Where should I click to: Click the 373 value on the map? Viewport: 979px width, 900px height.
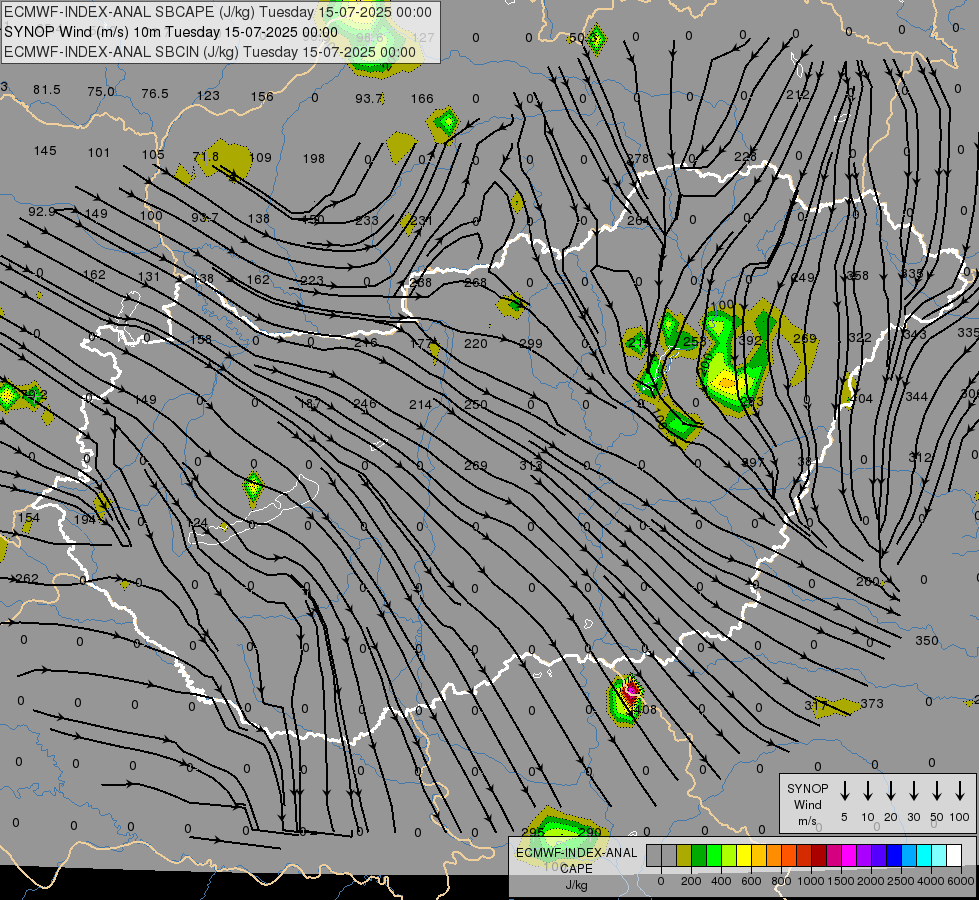tap(872, 703)
